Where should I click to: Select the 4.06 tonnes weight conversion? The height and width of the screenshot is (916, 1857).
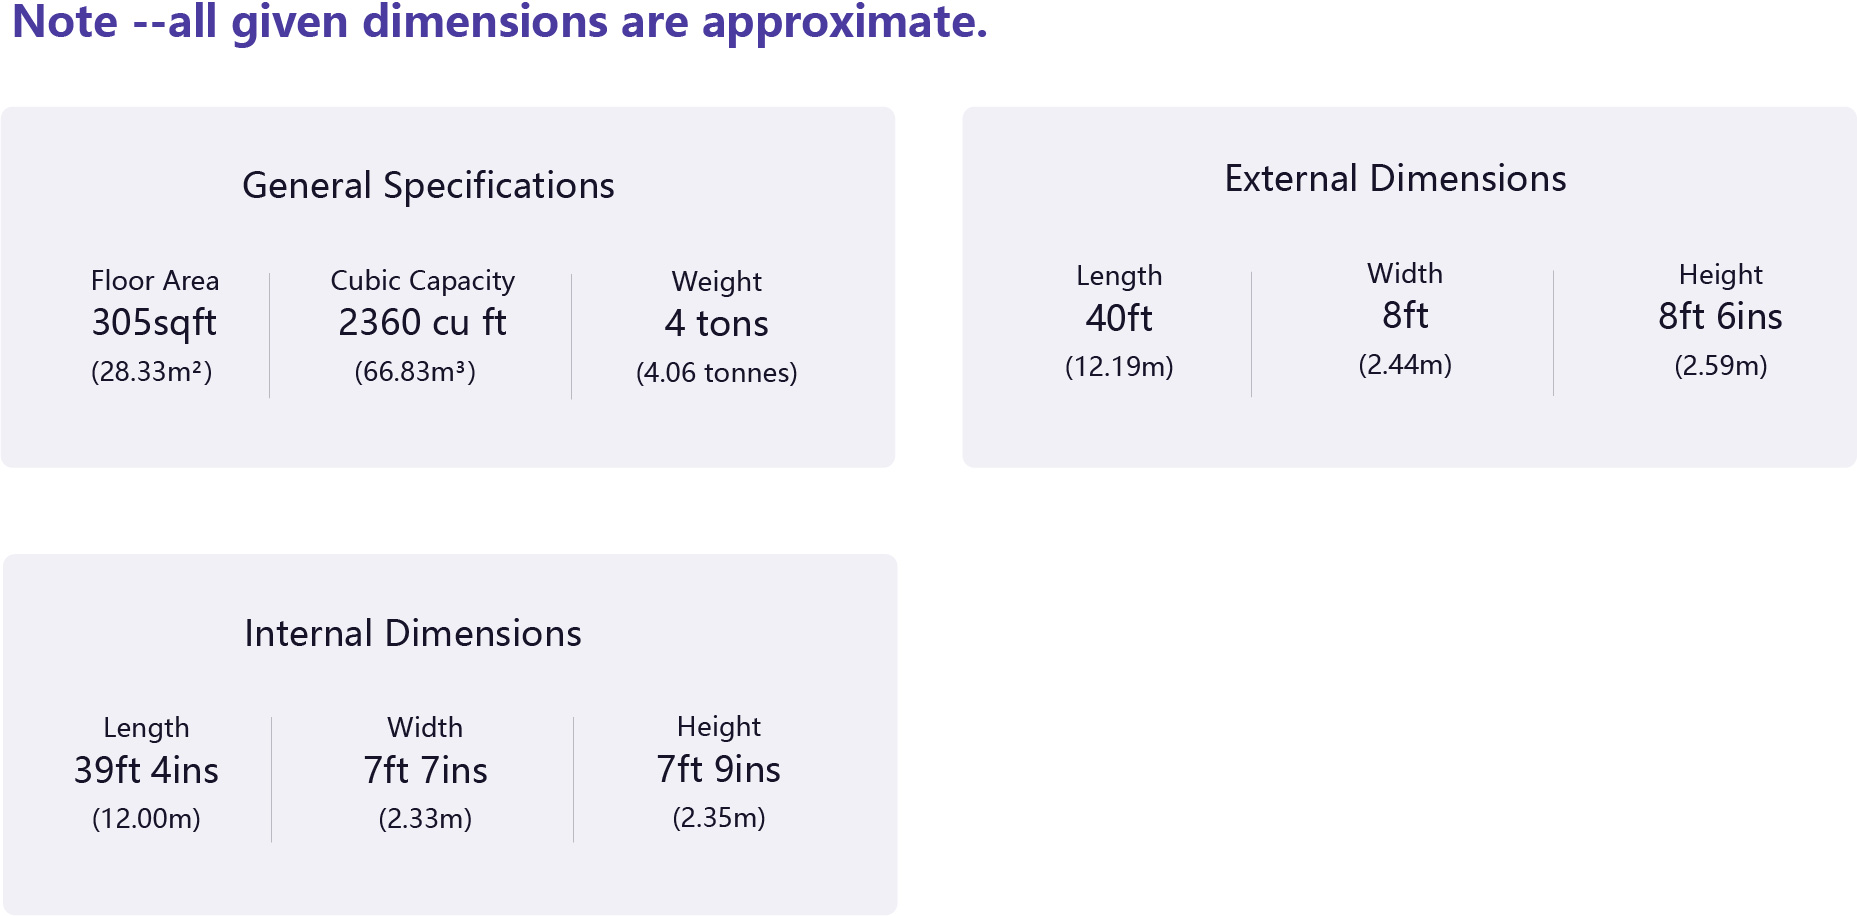[x=716, y=373]
